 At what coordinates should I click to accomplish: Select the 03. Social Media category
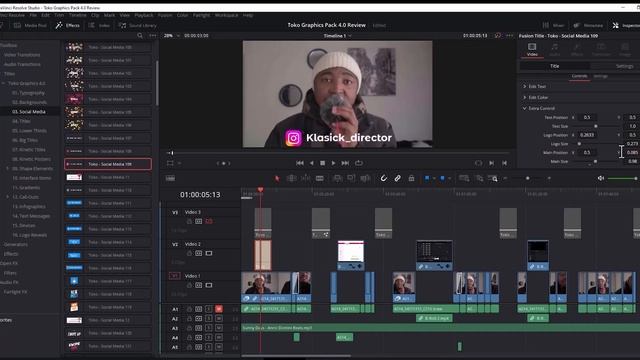[29, 112]
